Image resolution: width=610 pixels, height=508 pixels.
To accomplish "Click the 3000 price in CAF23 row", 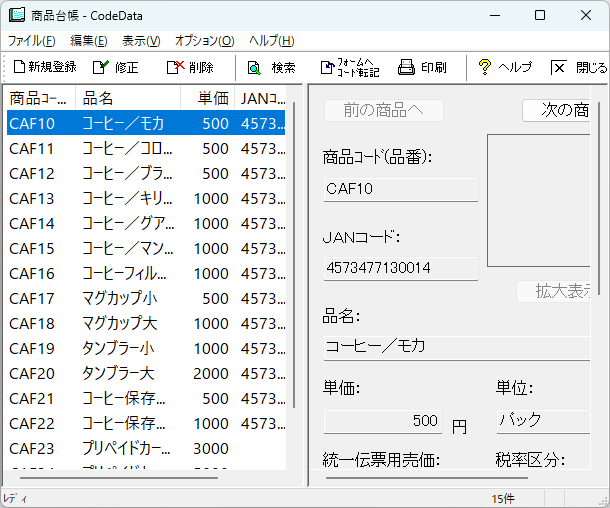I will [211, 448].
